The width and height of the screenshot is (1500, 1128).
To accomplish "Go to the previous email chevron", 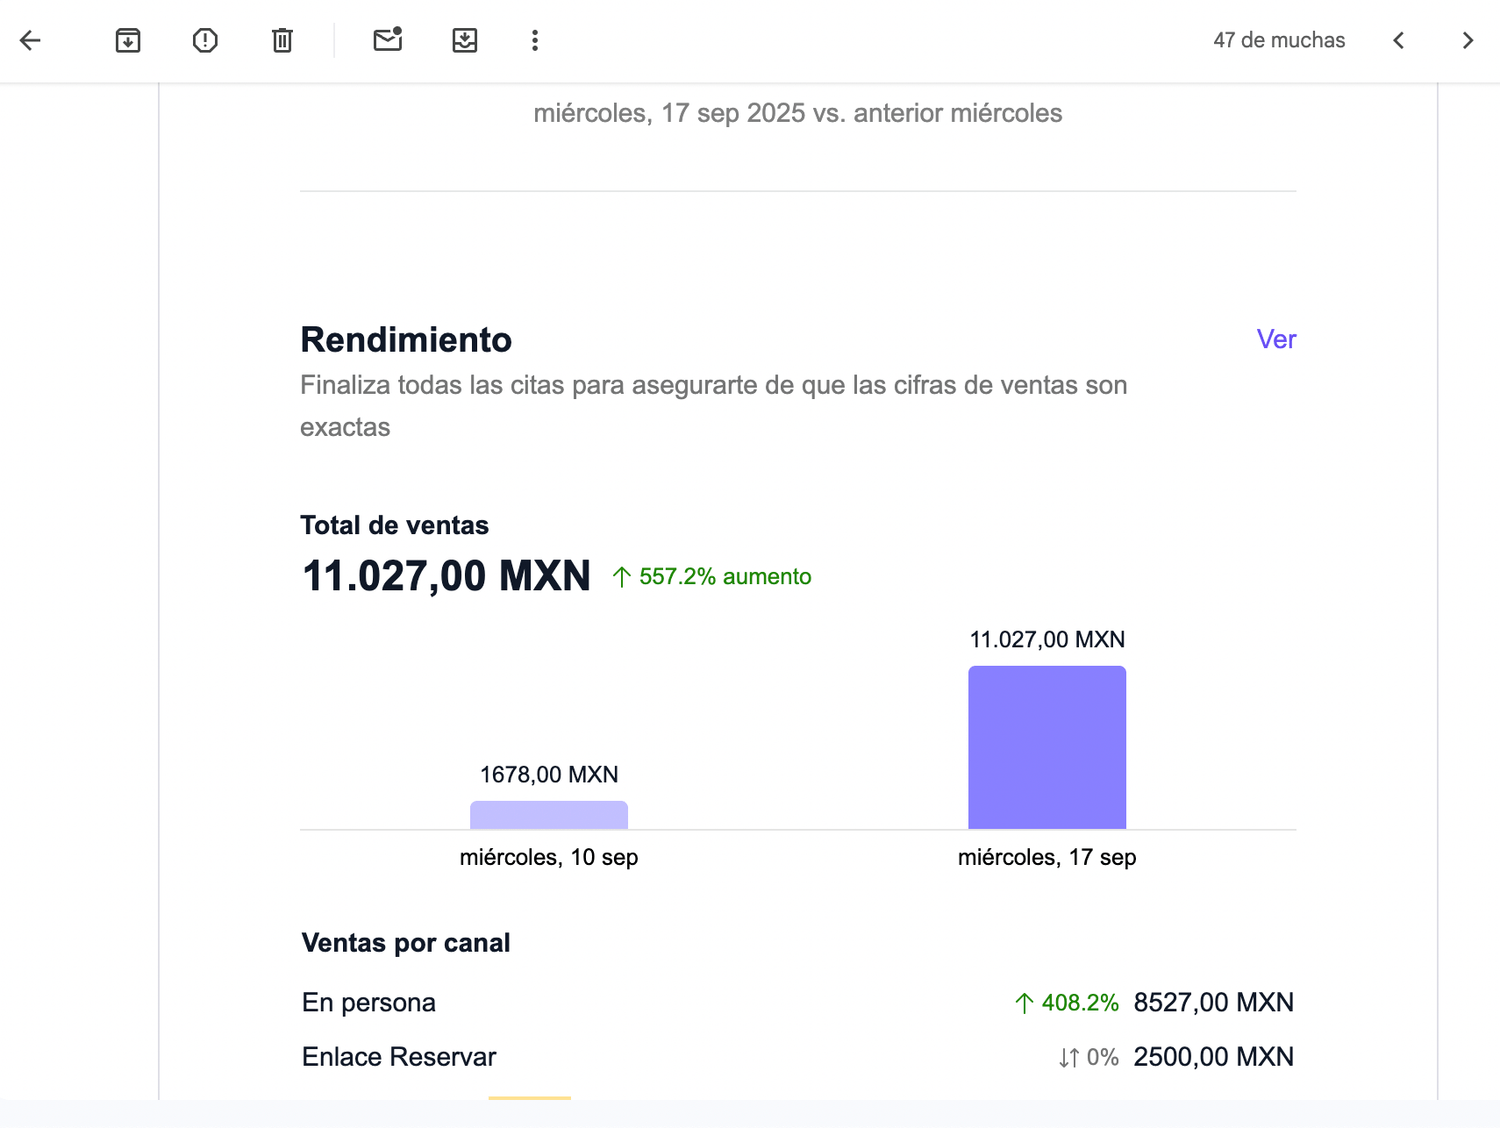I will pyautogui.click(x=1399, y=40).
